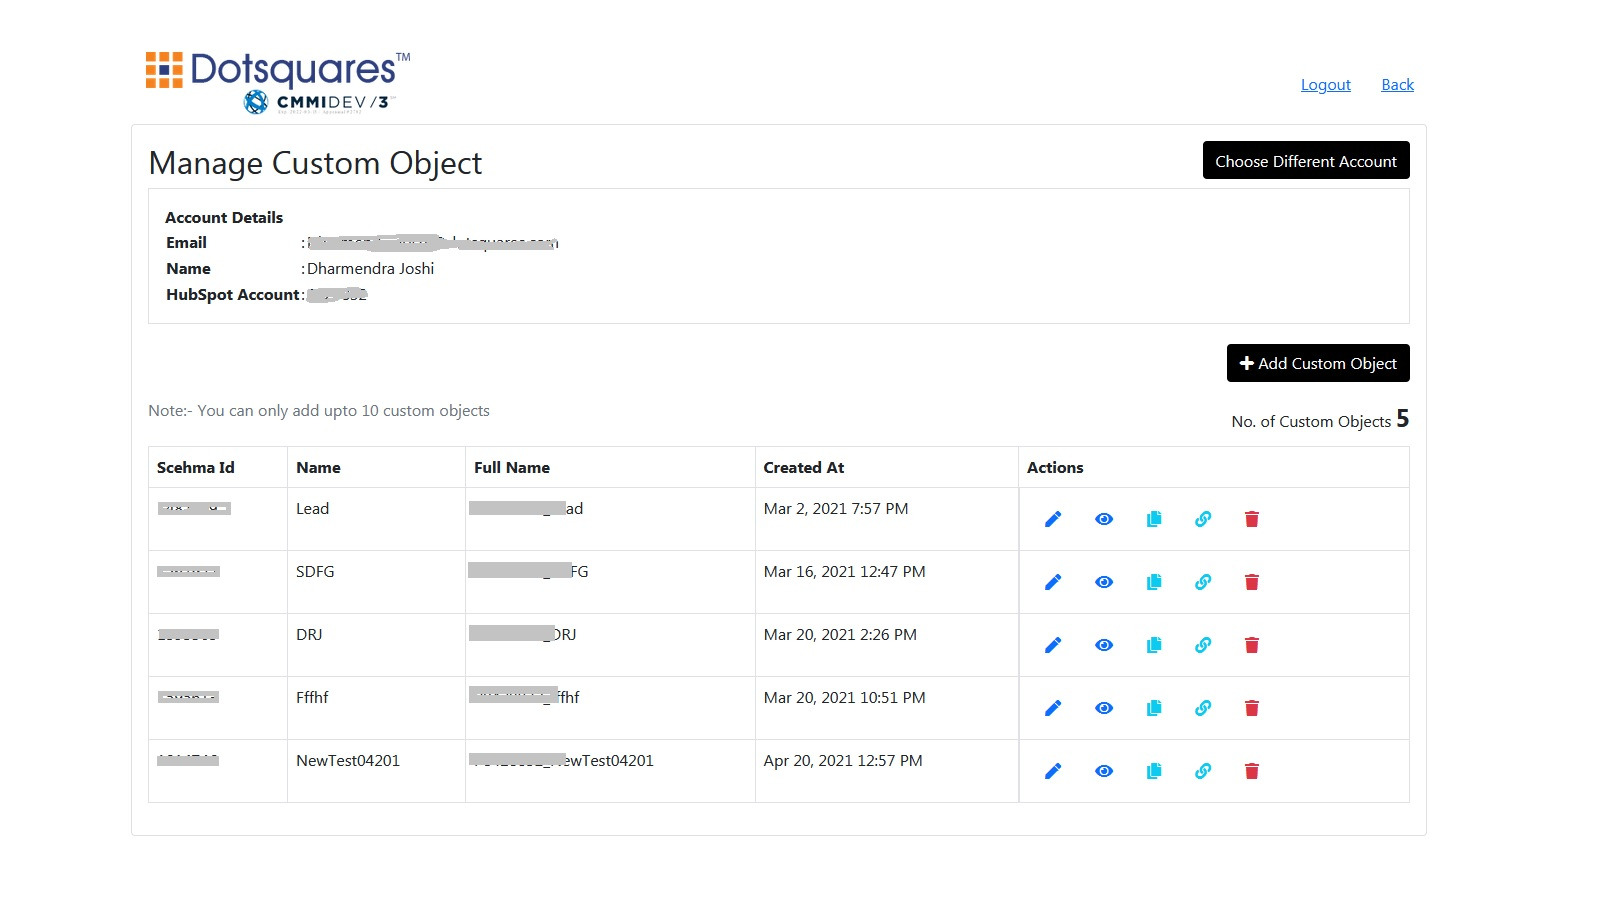Copy the DRJ custom object
The width and height of the screenshot is (1600, 900).
coord(1153,644)
